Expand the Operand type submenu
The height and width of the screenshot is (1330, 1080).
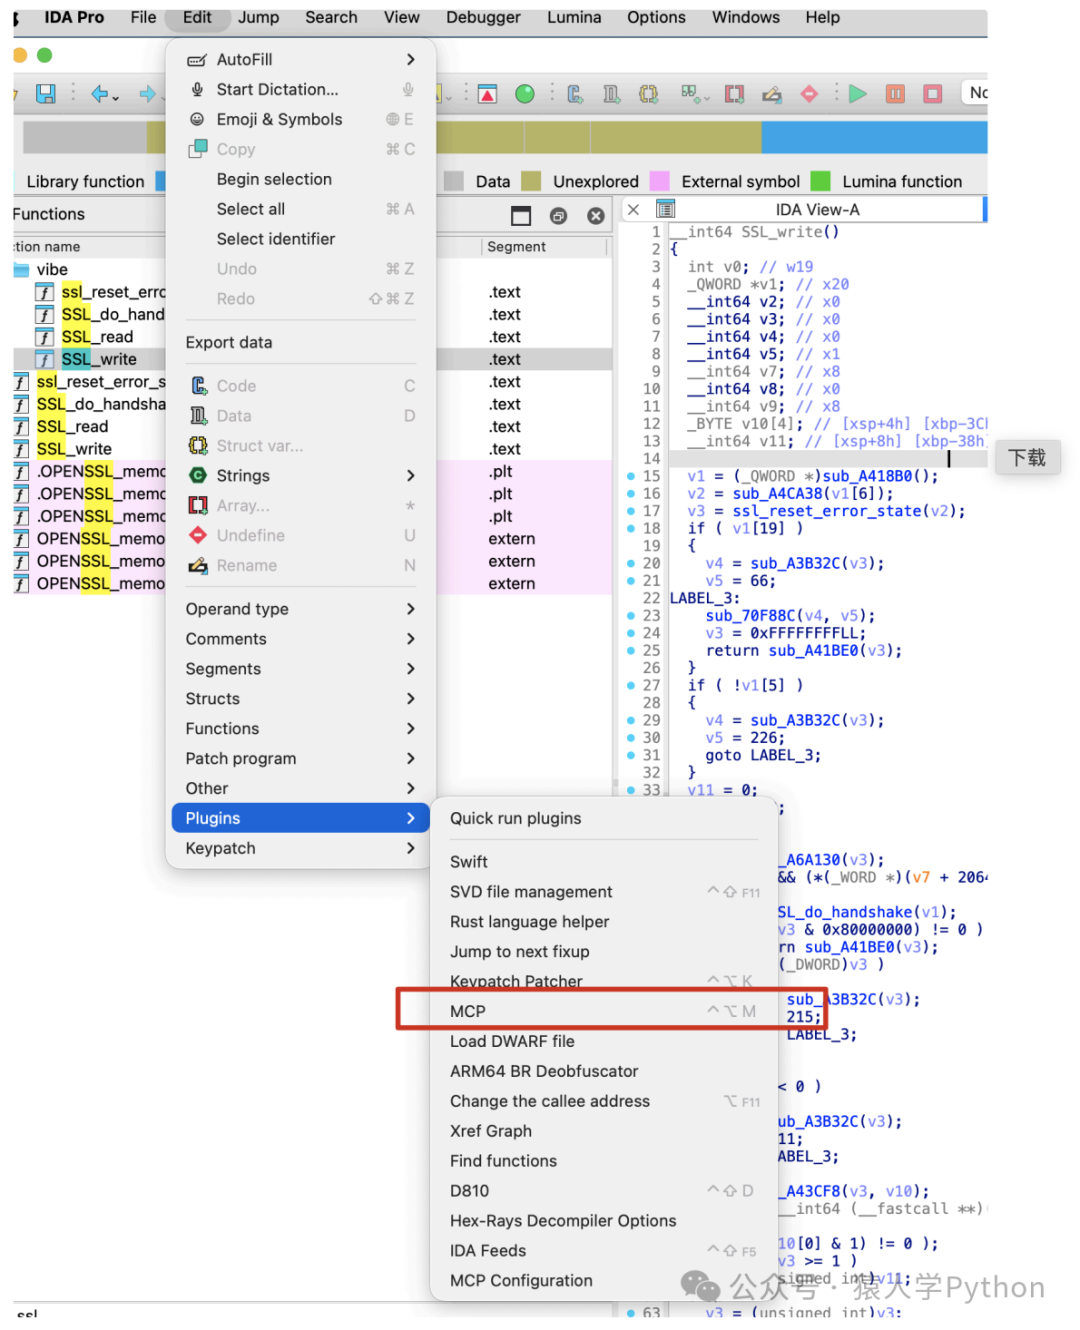301,609
